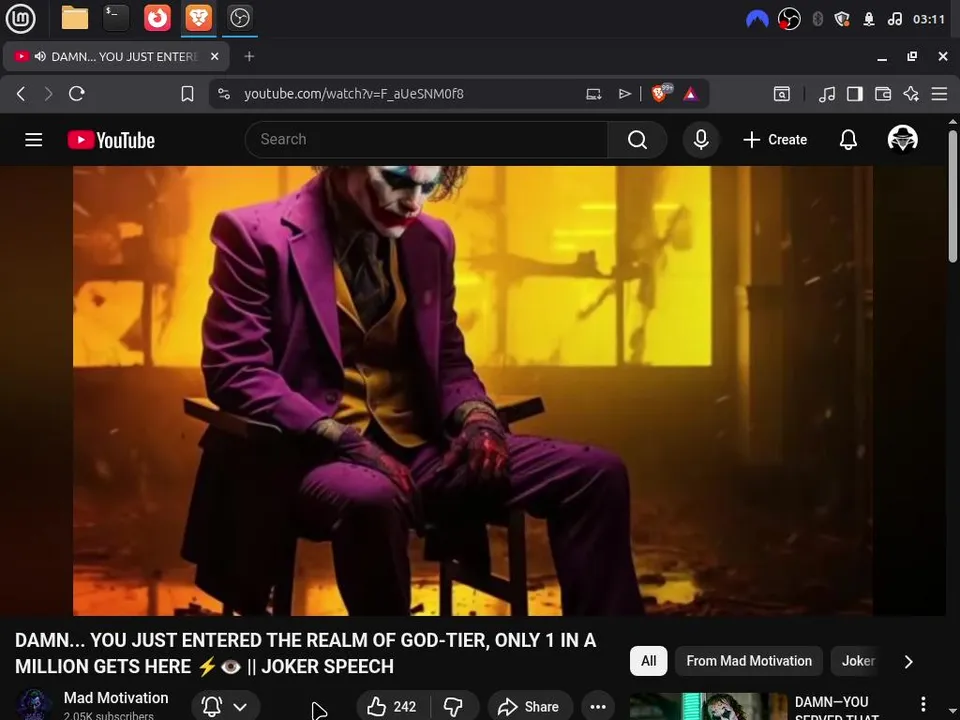The height and width of the screenshot is (720, 960).
Task: Open the notifications bell in the system tray
Action: pos(869,20)
